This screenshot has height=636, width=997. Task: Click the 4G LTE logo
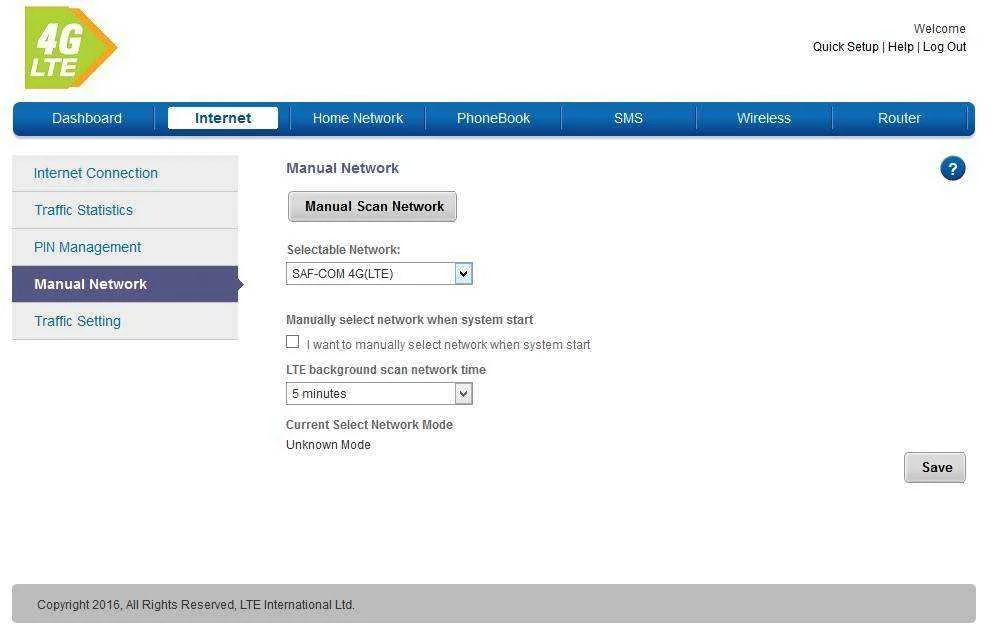(71, 48)
